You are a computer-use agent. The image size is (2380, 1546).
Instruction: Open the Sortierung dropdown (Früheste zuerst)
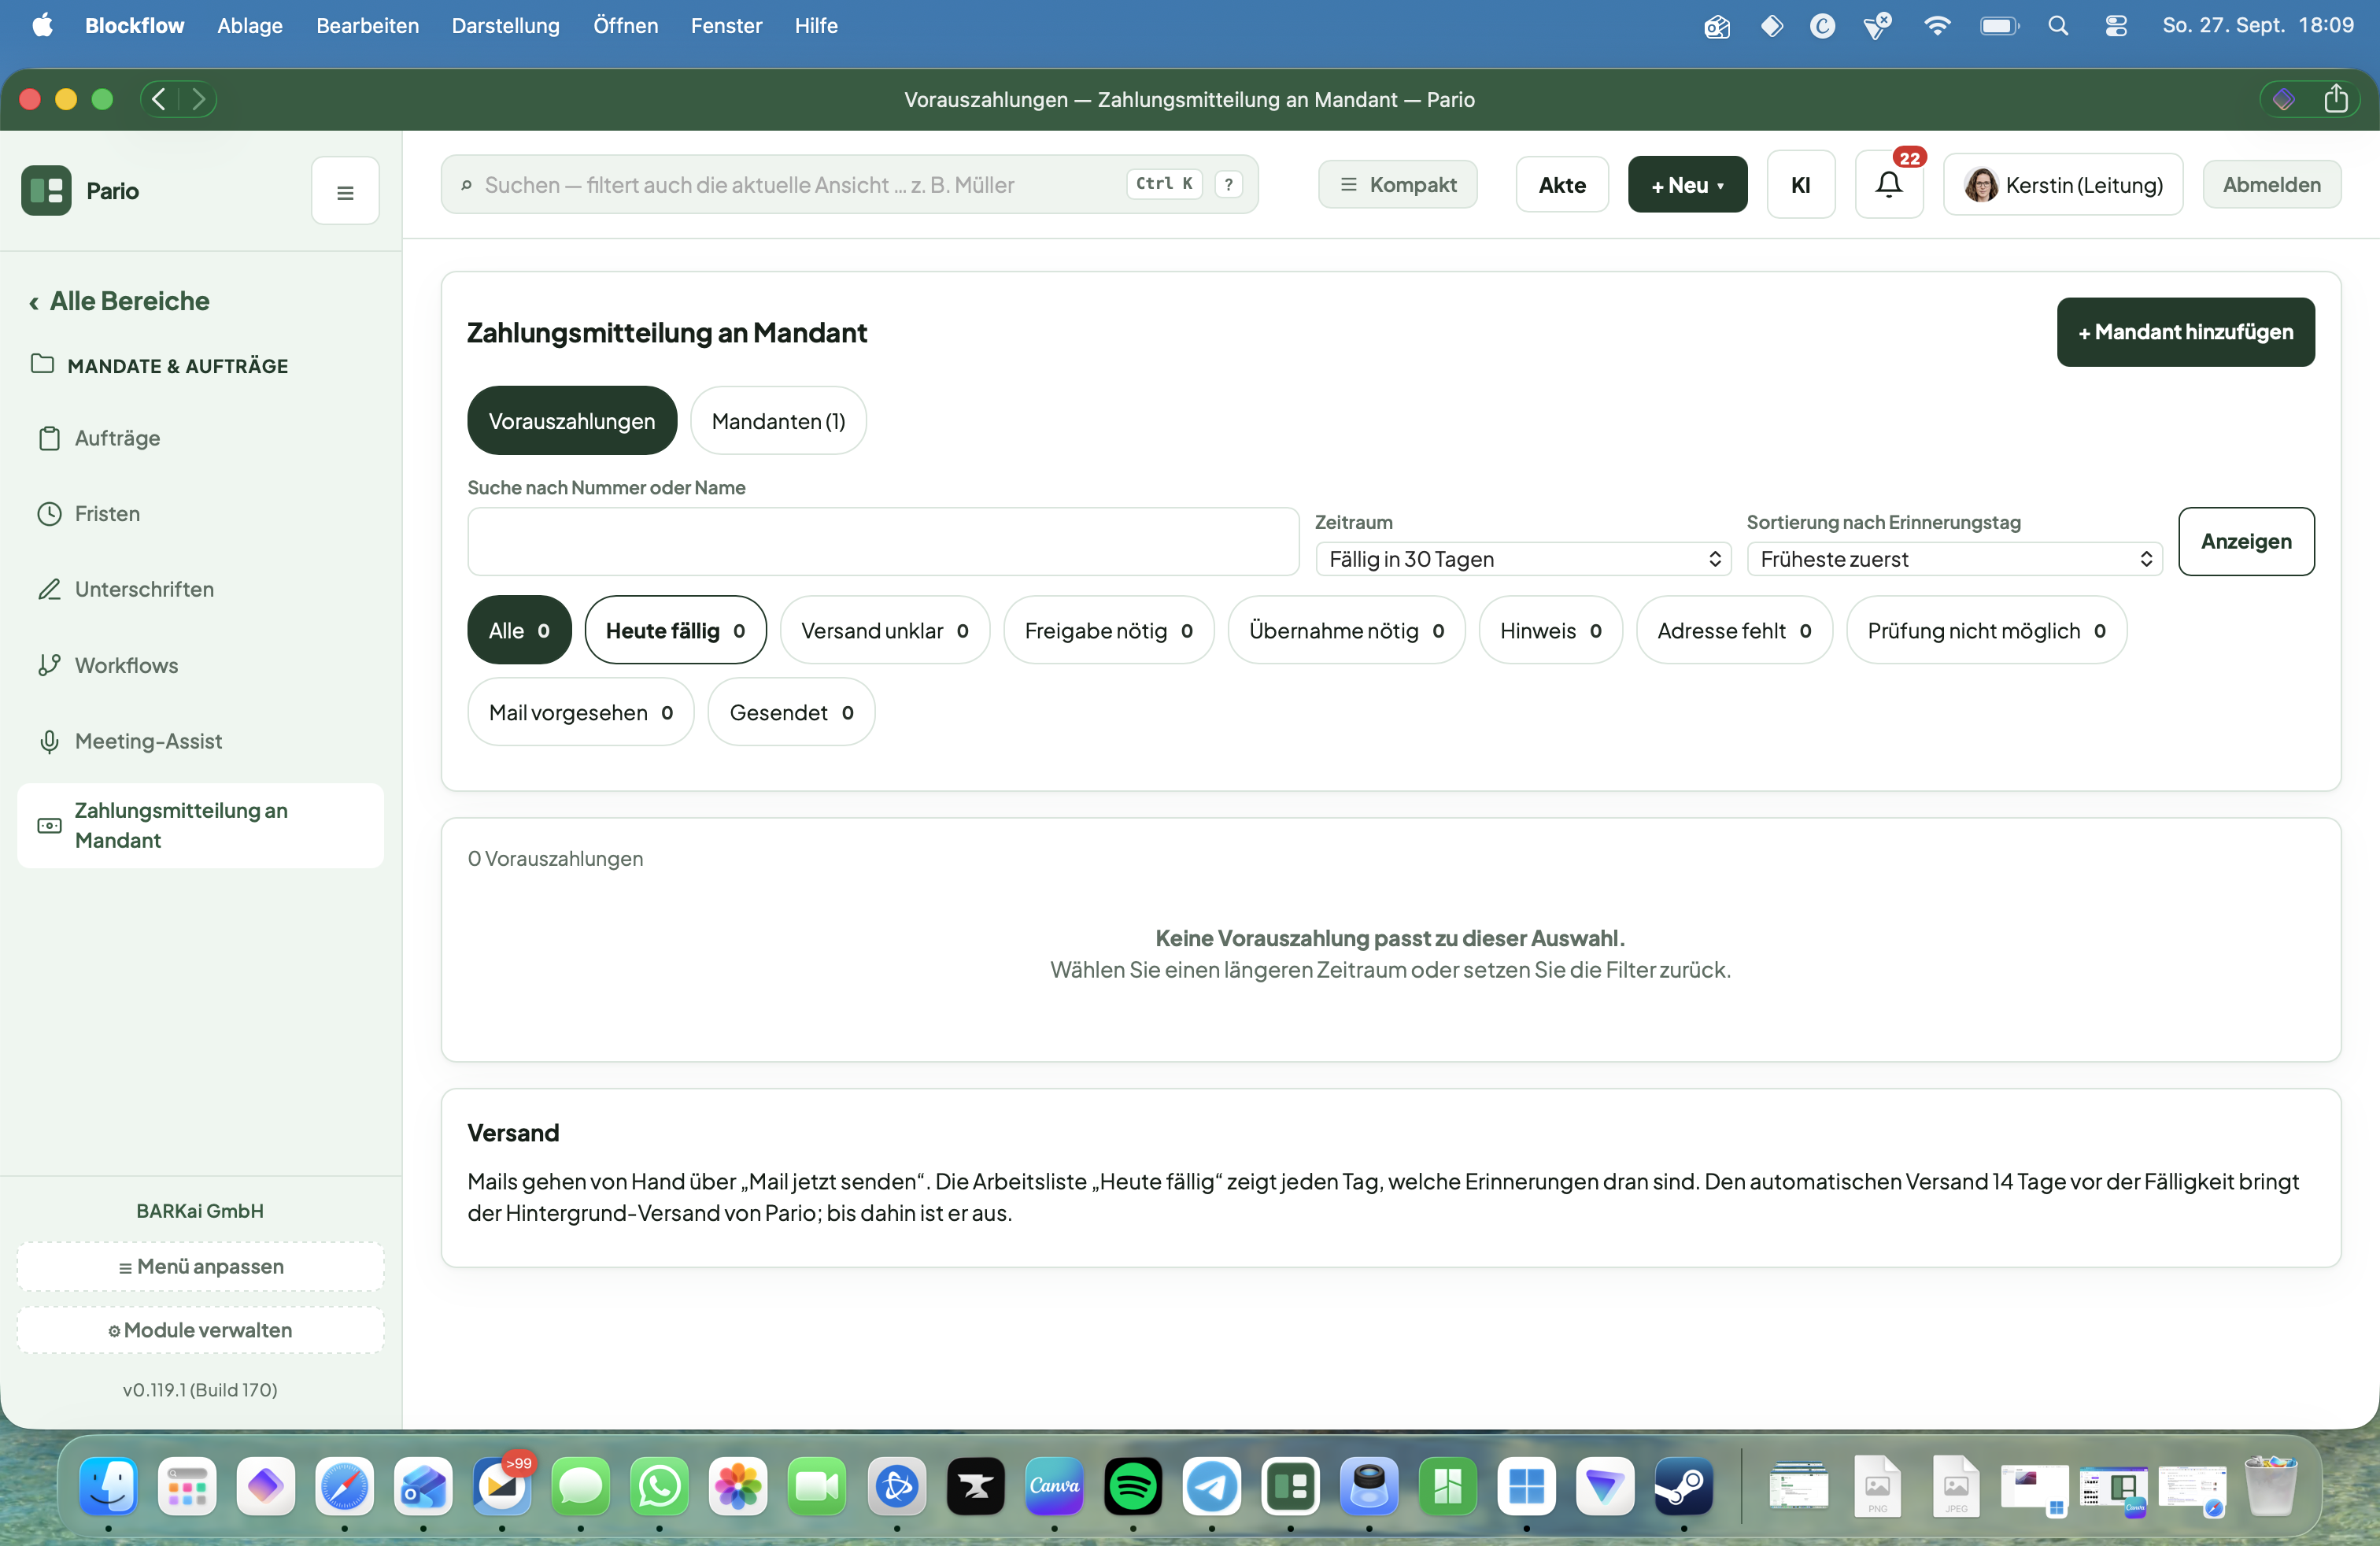point(1954,559)
